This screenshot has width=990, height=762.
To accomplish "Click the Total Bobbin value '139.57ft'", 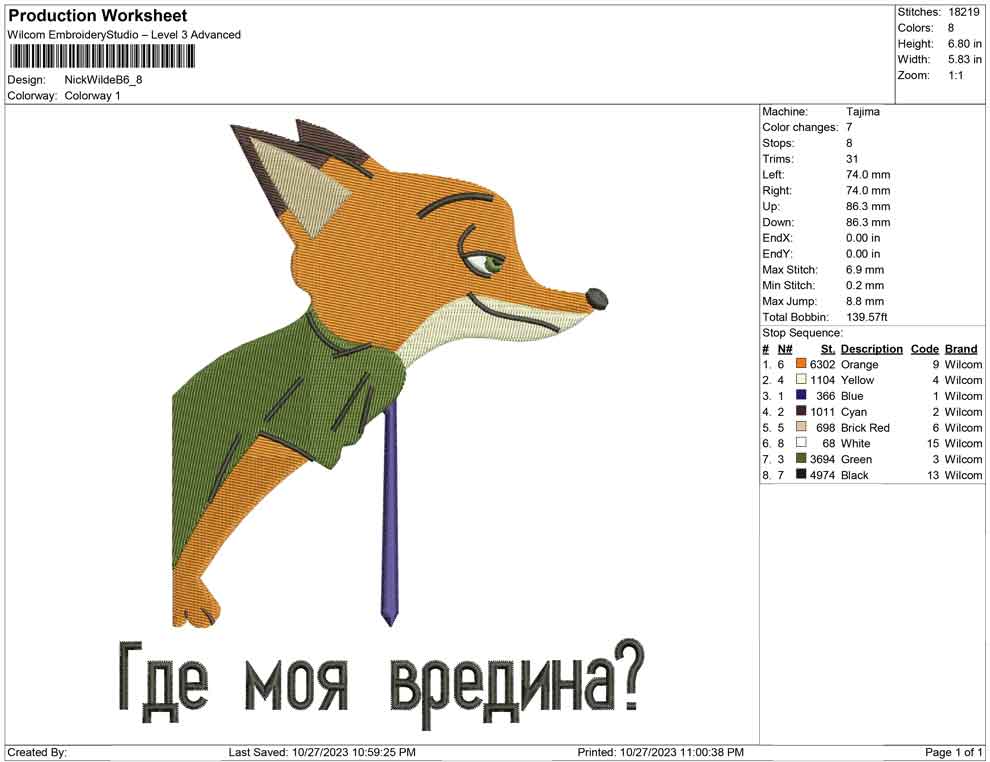I will click(x=867, y=317).
